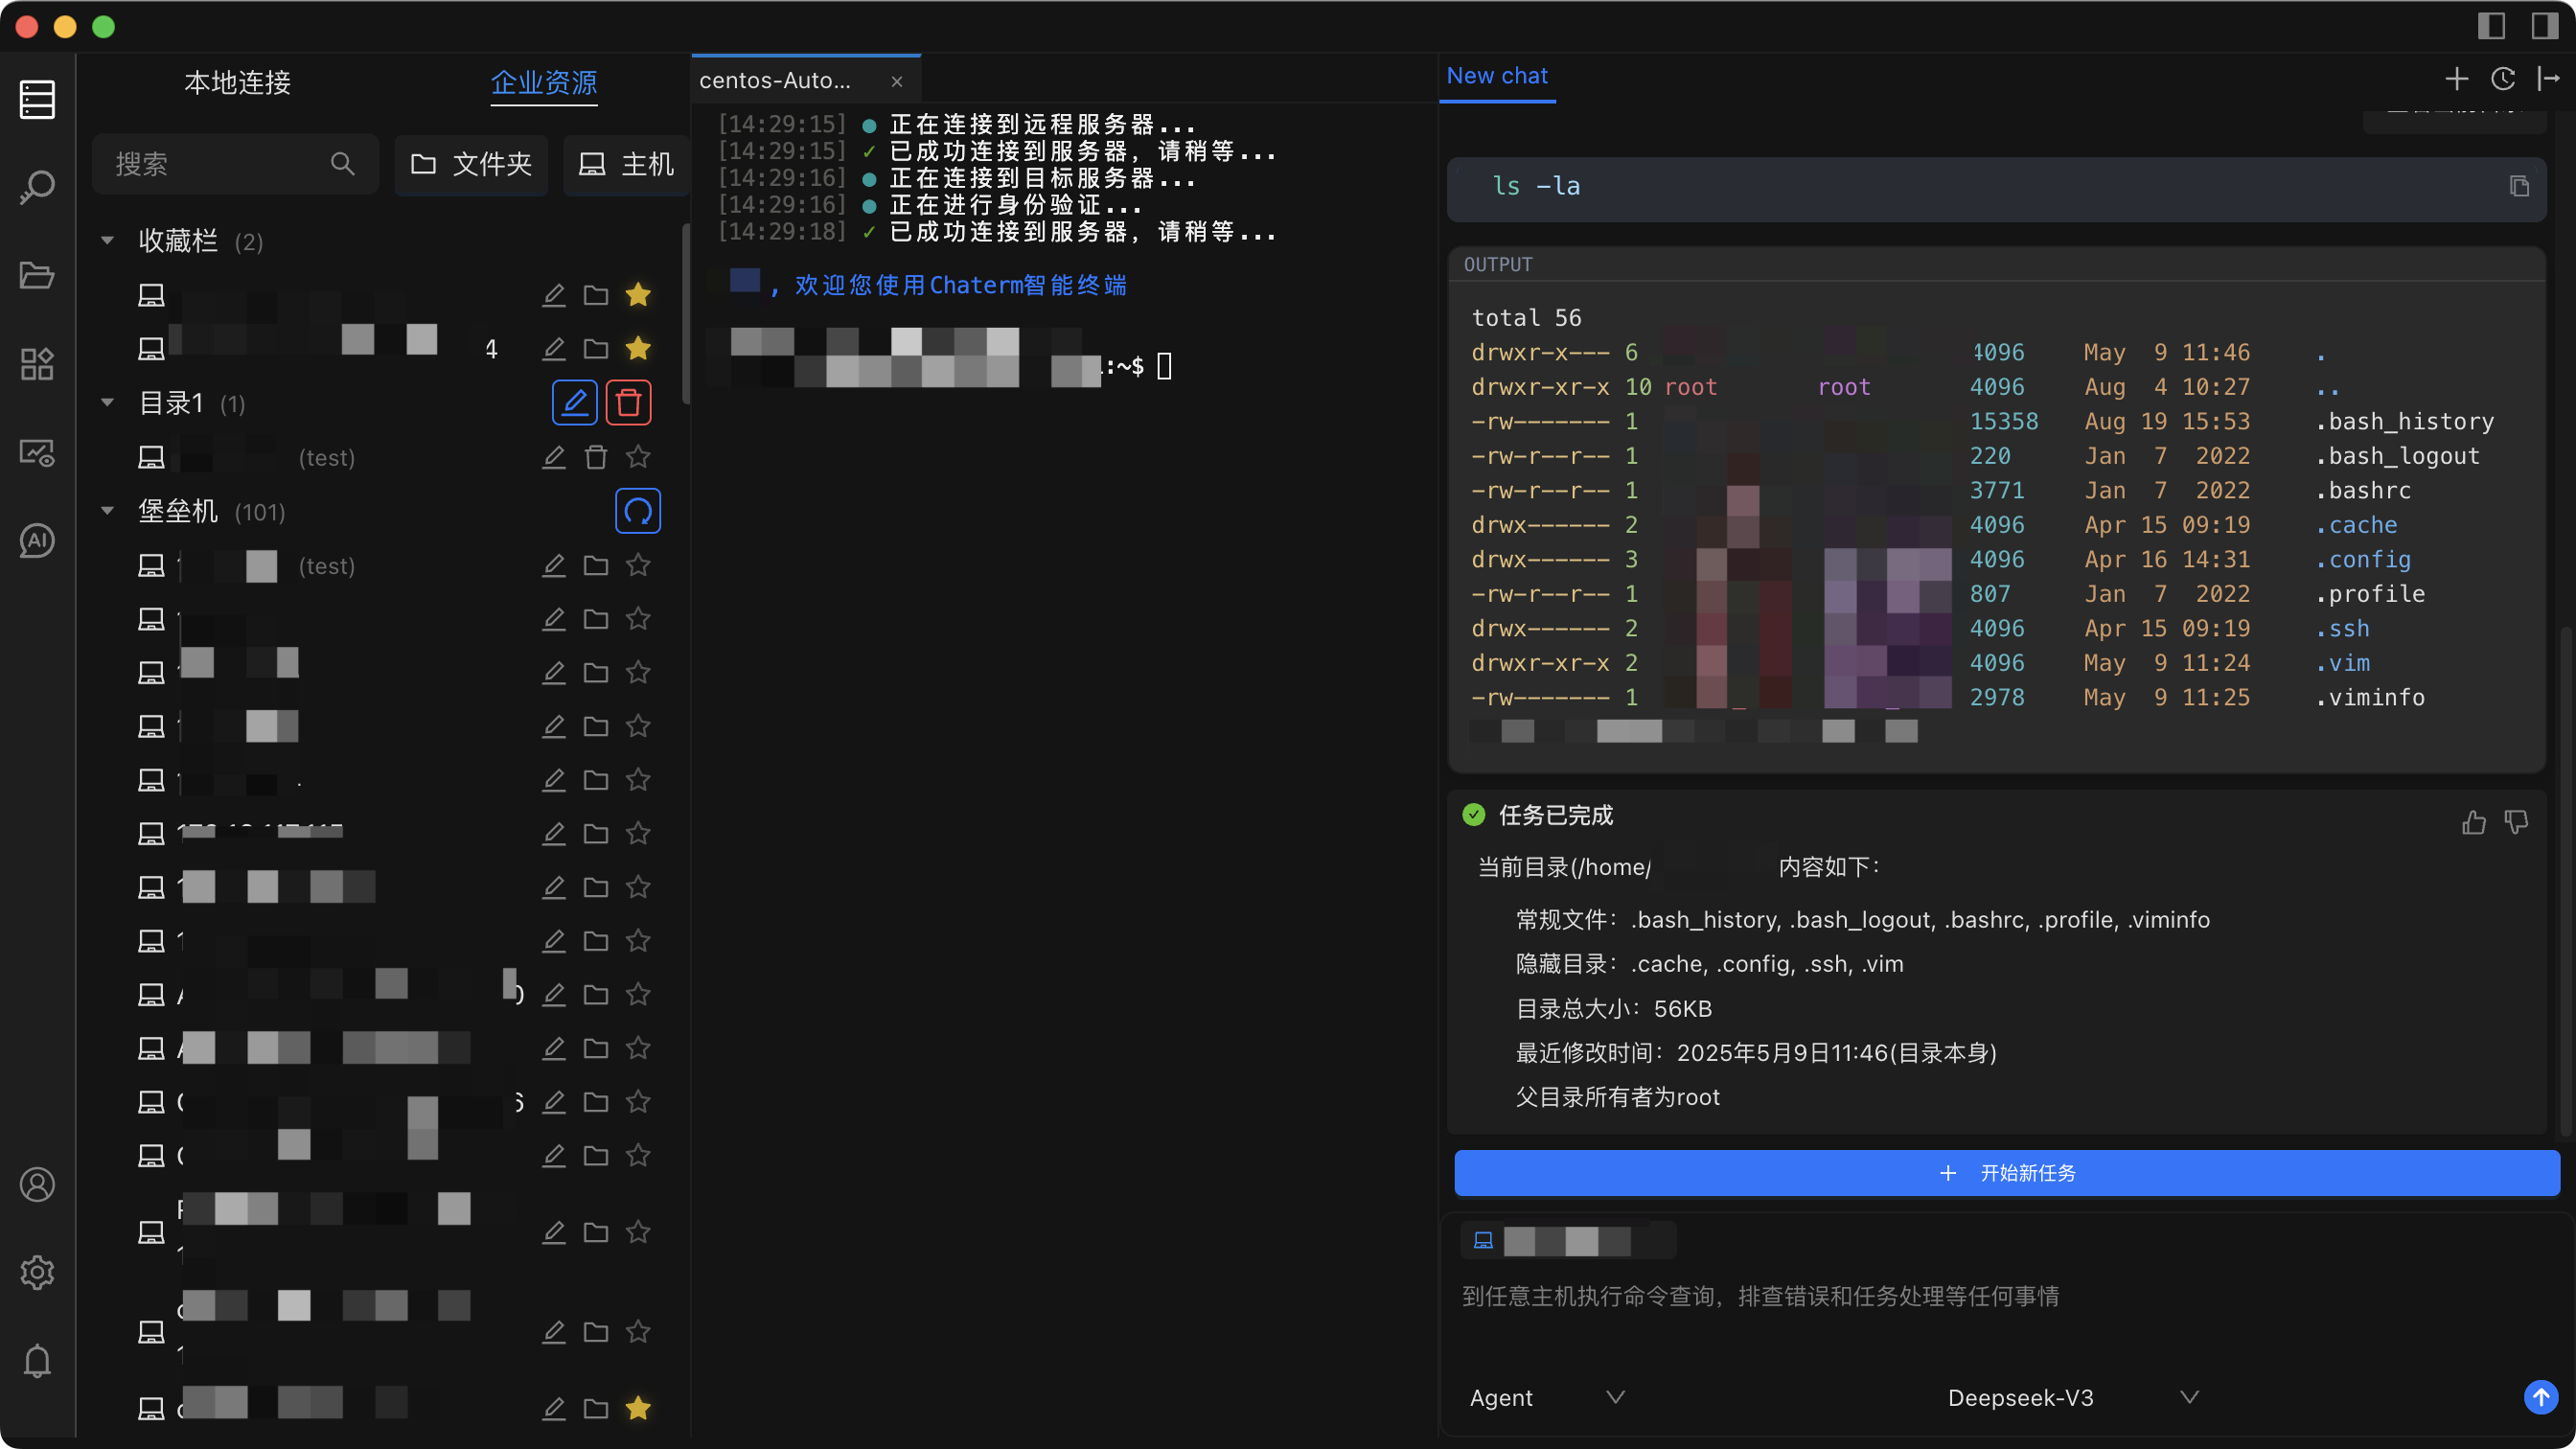Click the 任务已完成 status text
The width and height of the screenshot is (2576, 1449).
coord(1555,815)
